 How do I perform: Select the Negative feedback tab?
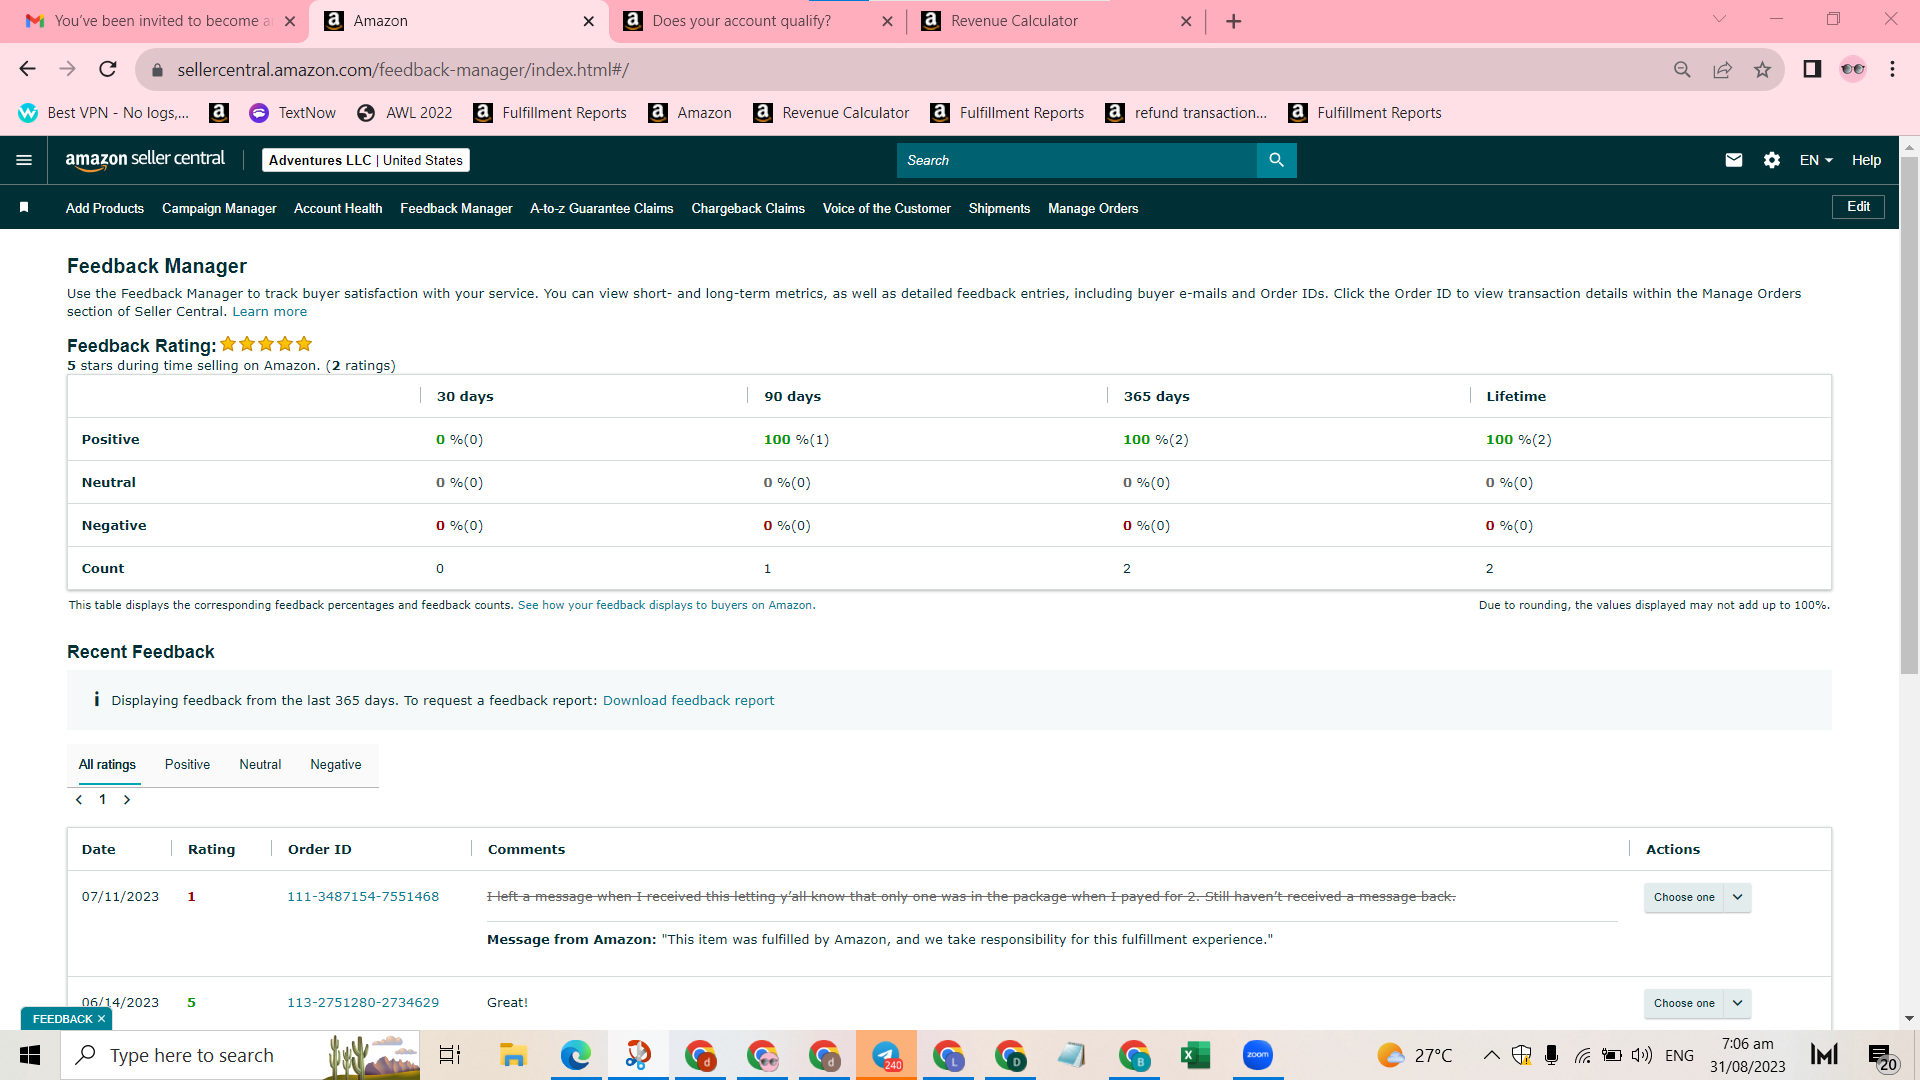[x=336, y=764]
